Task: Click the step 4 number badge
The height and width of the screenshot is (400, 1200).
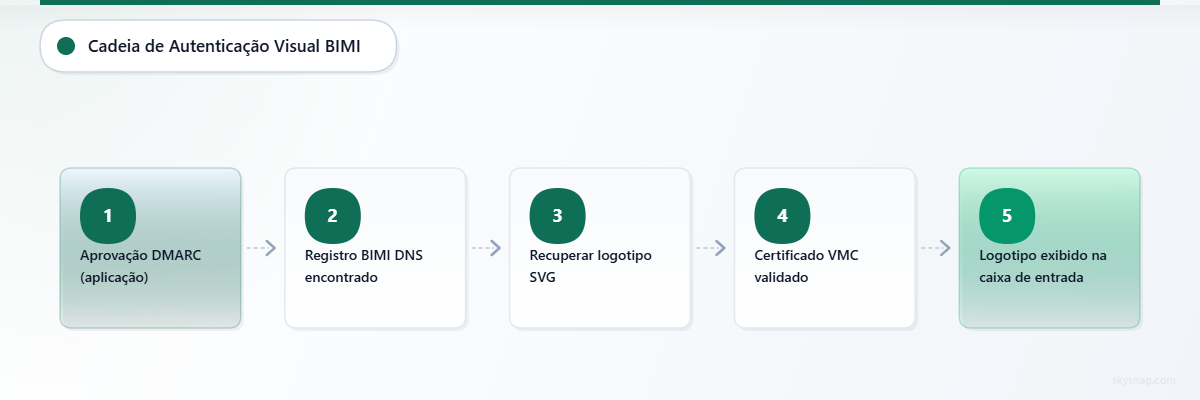Action: point(783,215)
